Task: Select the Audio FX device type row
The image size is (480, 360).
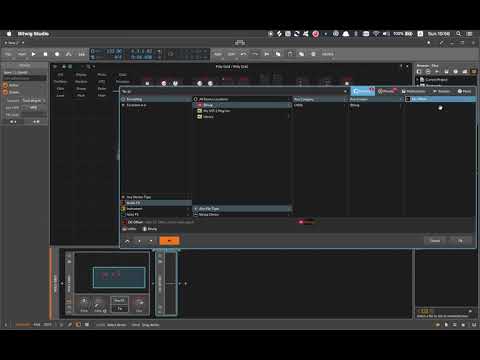Action: (x=156, y=203)
